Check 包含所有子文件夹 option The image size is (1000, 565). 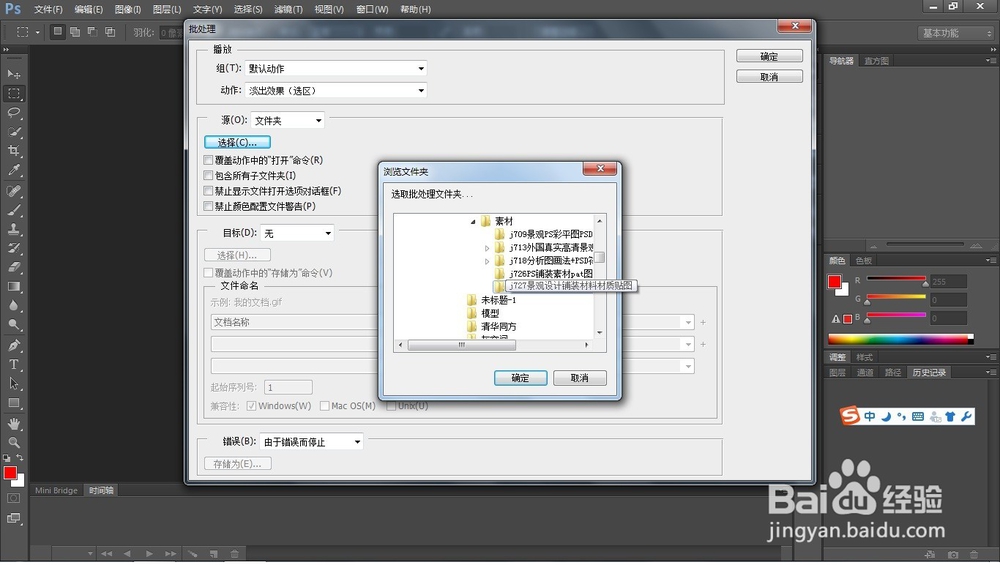click(208, 175)
